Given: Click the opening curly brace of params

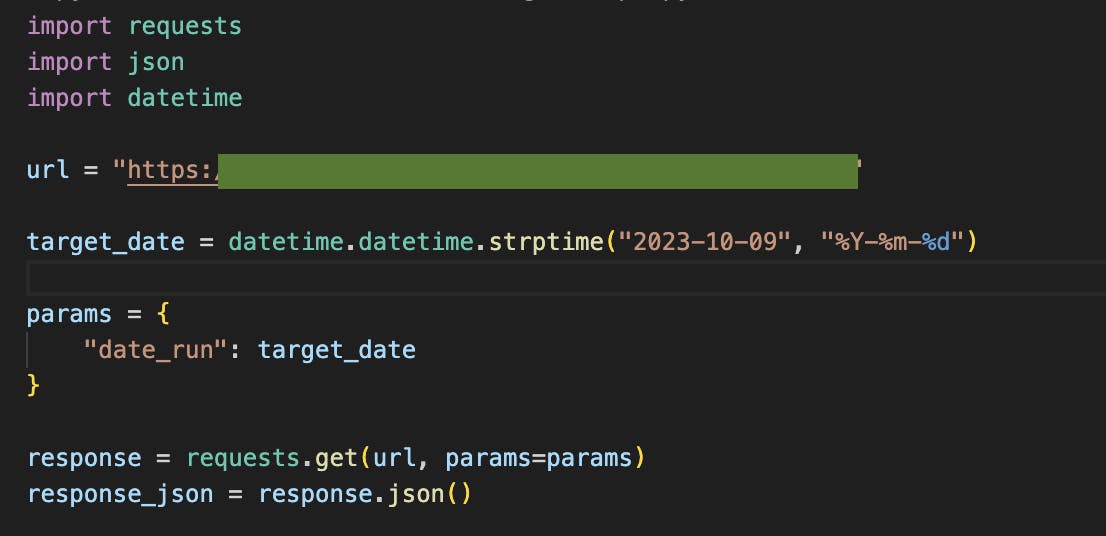Looking at the screenshot, I should point(164,314).
